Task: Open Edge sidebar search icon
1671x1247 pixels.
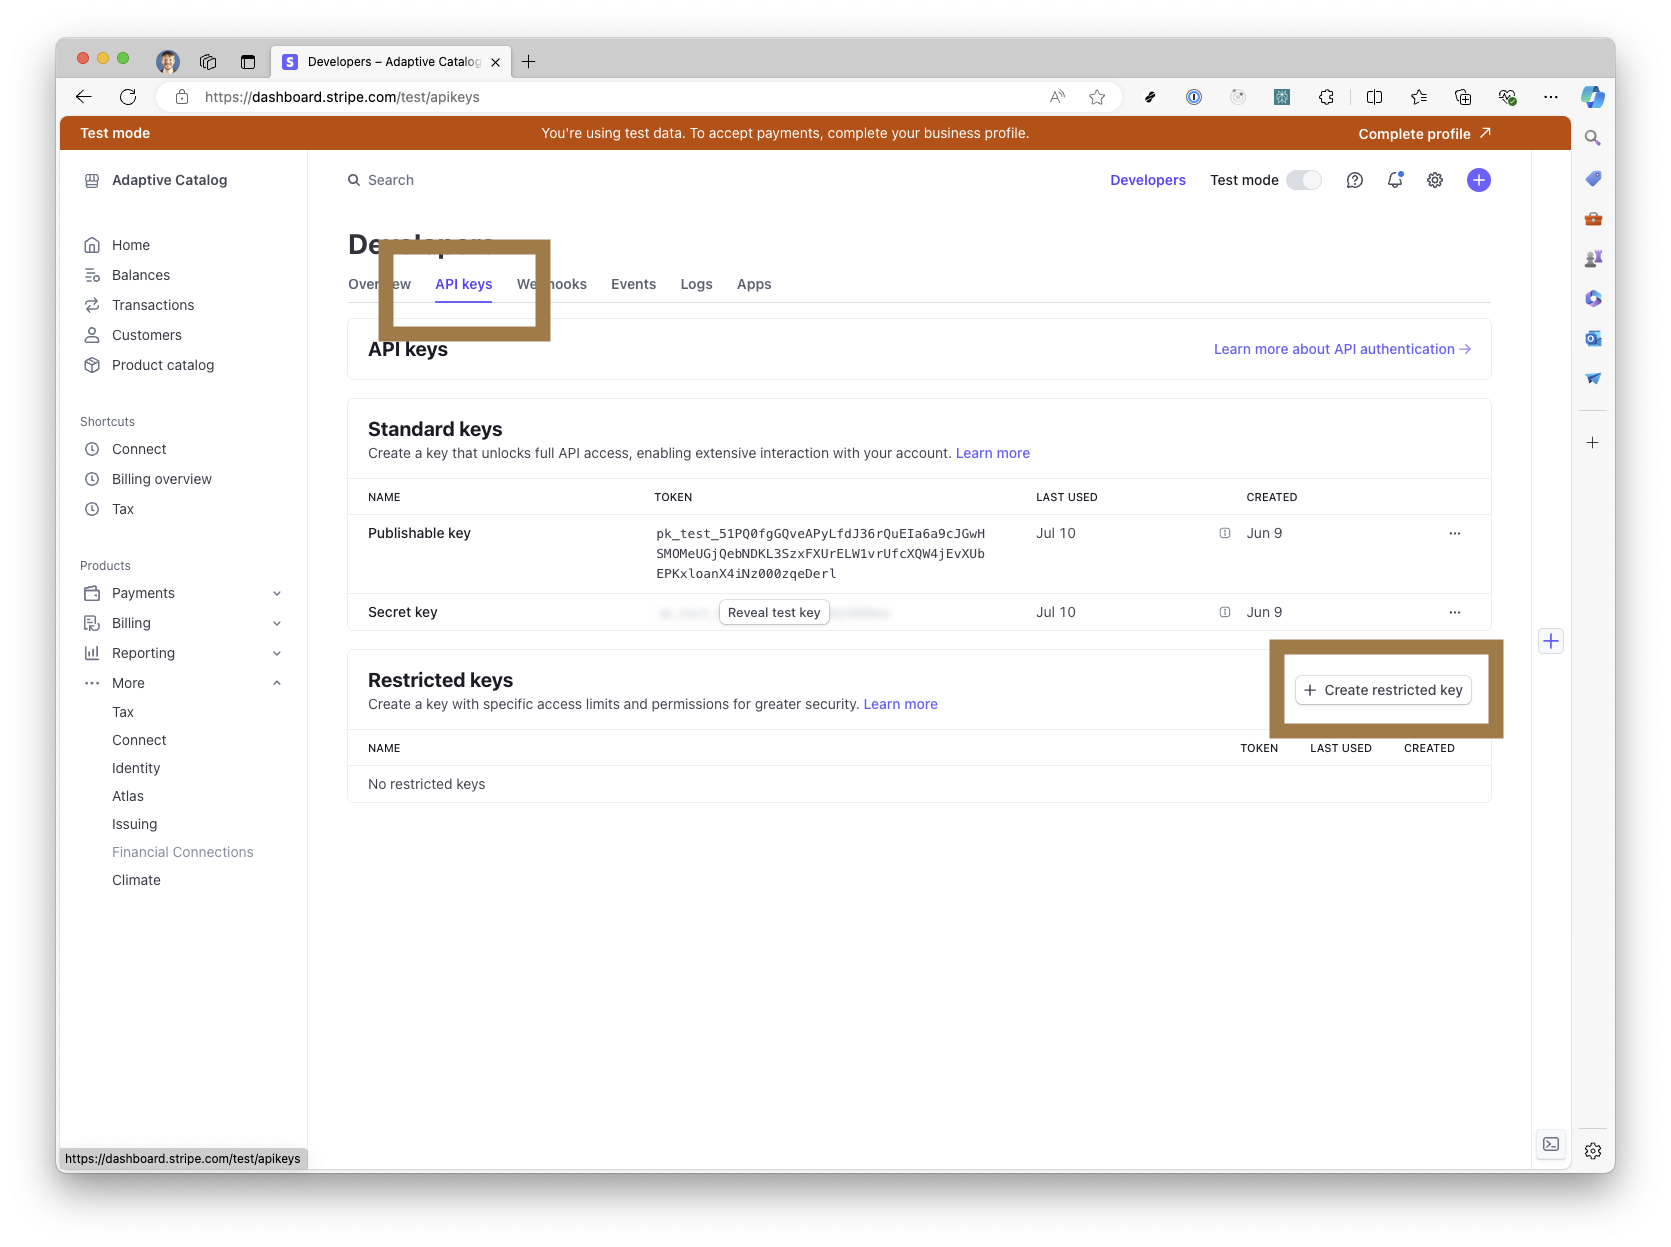Action: 1593,138
